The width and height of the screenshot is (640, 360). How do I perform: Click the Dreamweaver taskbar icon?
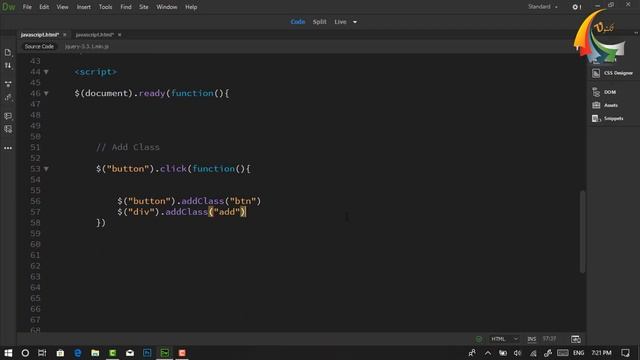coord(164,353)
